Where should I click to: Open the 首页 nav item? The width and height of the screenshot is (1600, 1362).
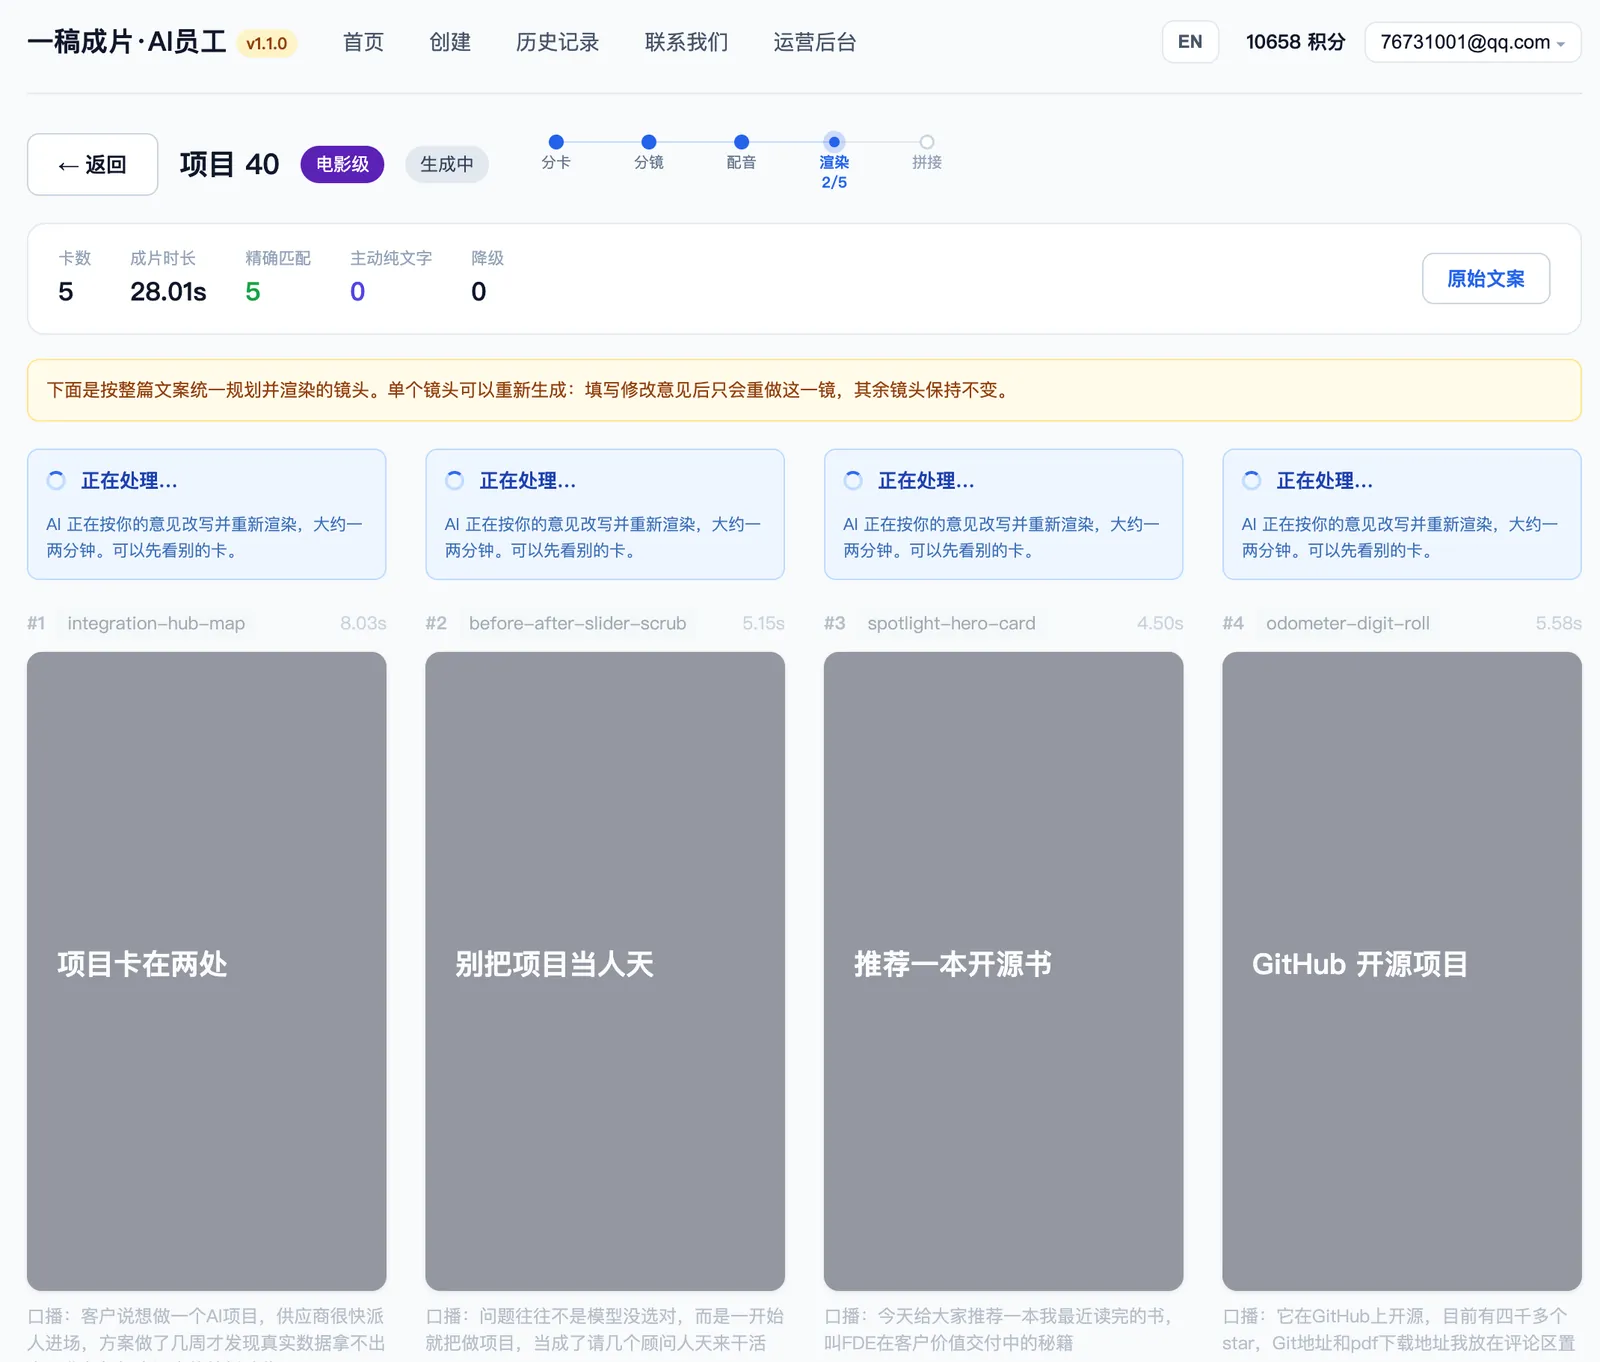[363, 42]
